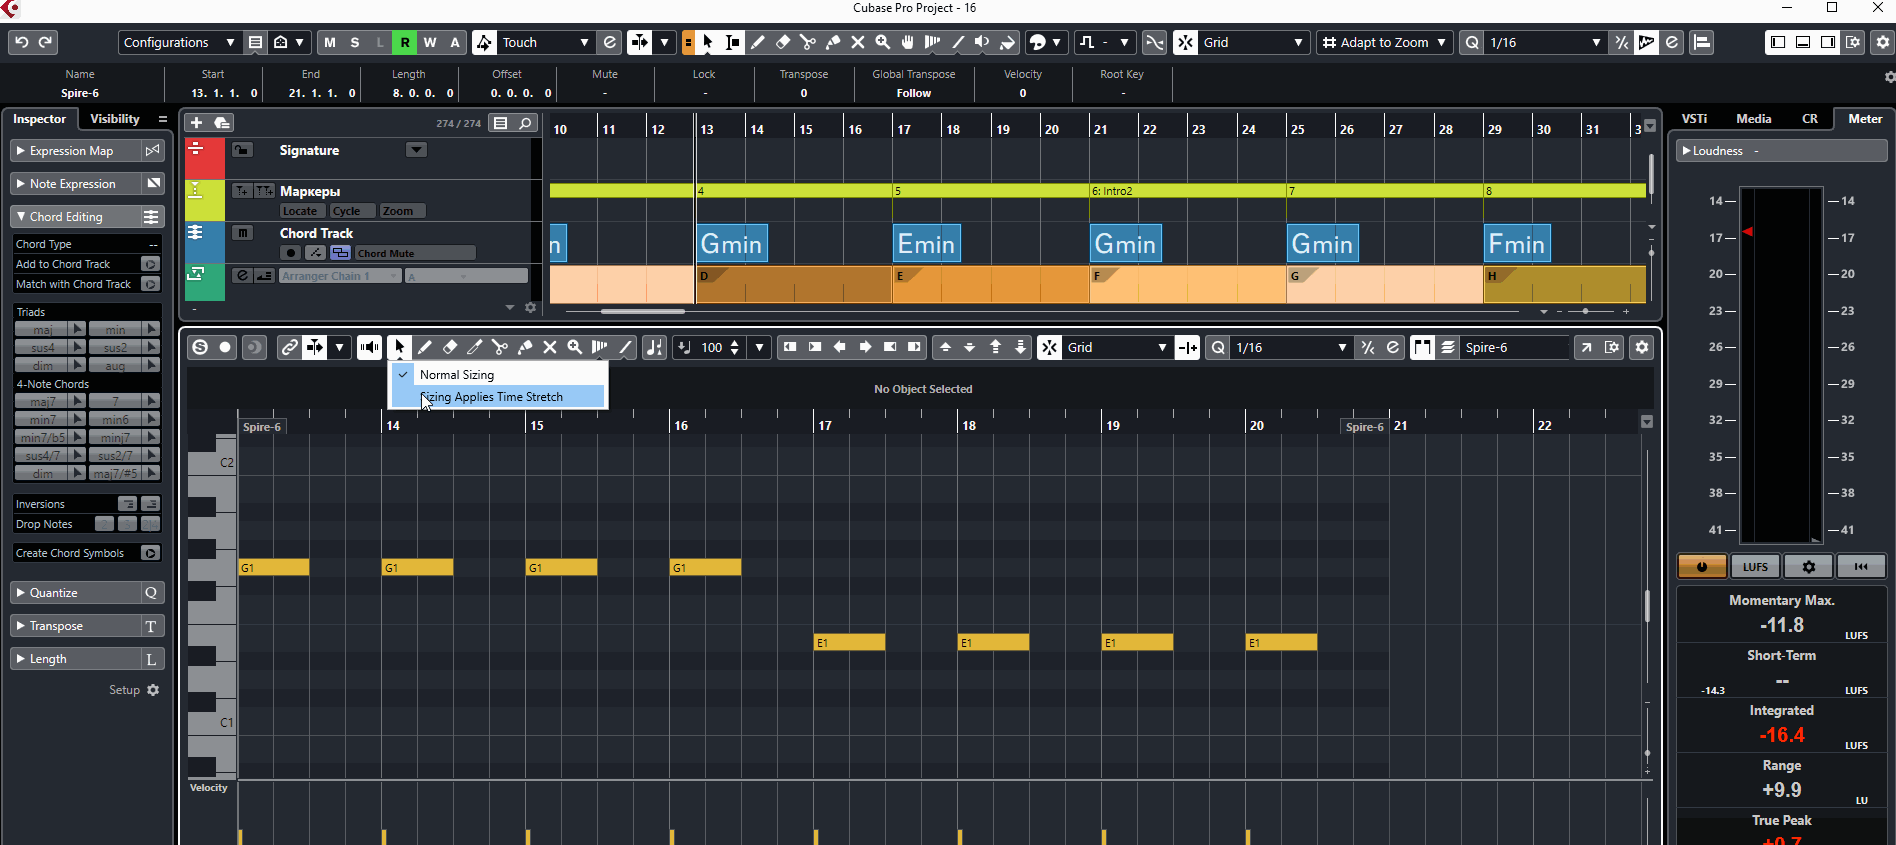The width and height of the screenshot is (1896, 845).
Task: Activate Acoustic Feedback speaker icon
Action: [370, 347]
